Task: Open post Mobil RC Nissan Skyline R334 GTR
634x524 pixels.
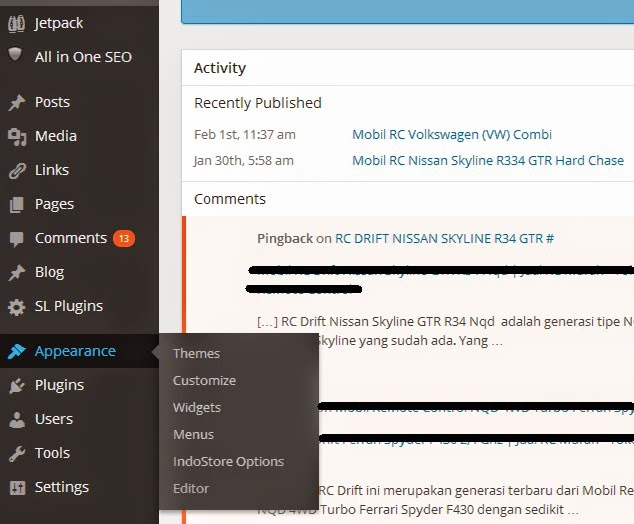Action: click(488, 161)
